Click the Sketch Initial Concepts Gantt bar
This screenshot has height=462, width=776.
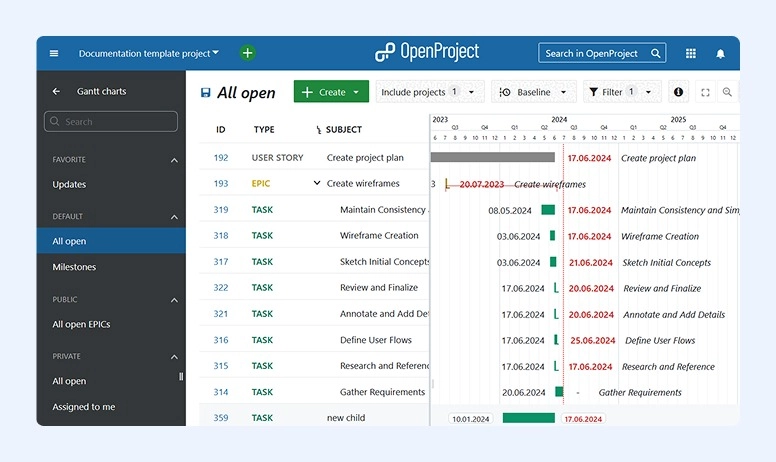coord(553,262)
